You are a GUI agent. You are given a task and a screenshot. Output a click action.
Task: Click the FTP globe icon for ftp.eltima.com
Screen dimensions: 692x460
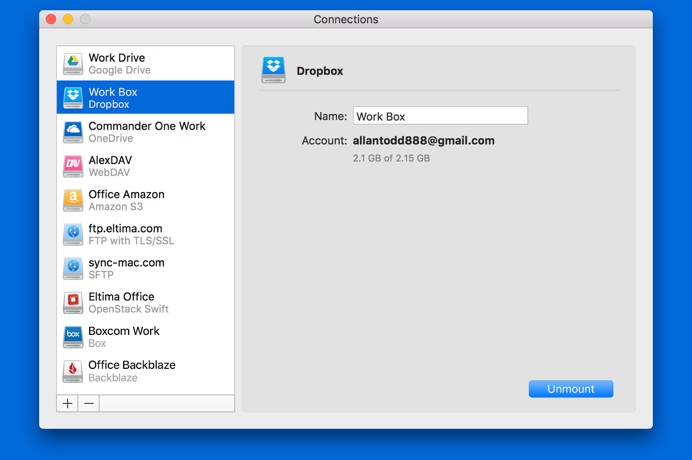coord(73,234)
